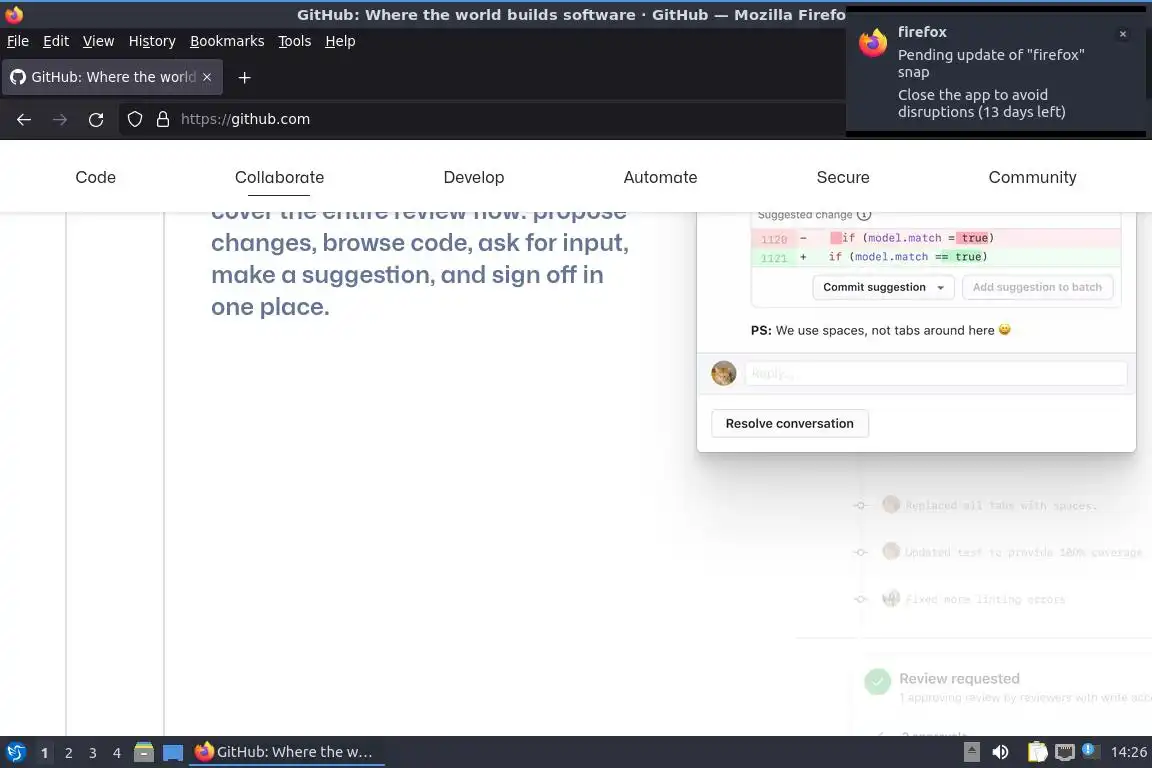Click the Firefox logo in title bar
The image size is (1152, 768).
[x=14, y=14]
